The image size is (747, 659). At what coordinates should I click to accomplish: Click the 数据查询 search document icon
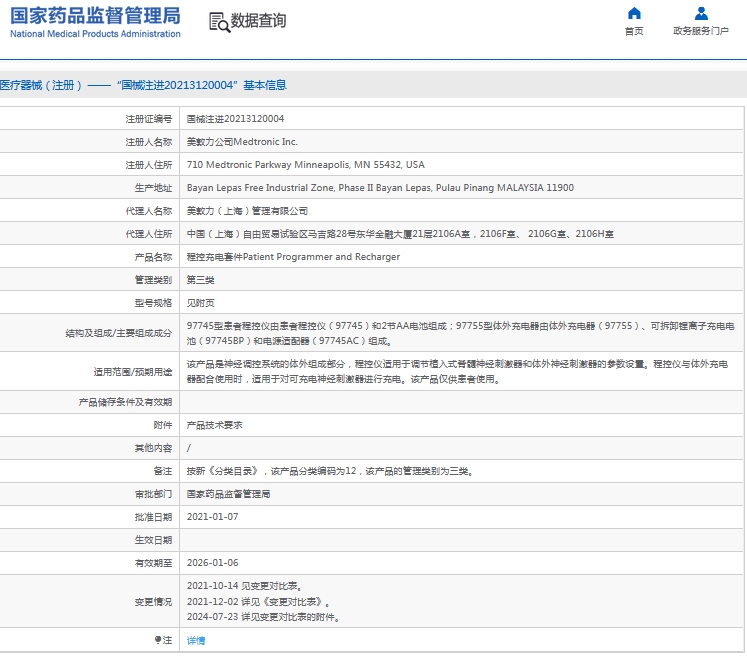click(220, 22)
